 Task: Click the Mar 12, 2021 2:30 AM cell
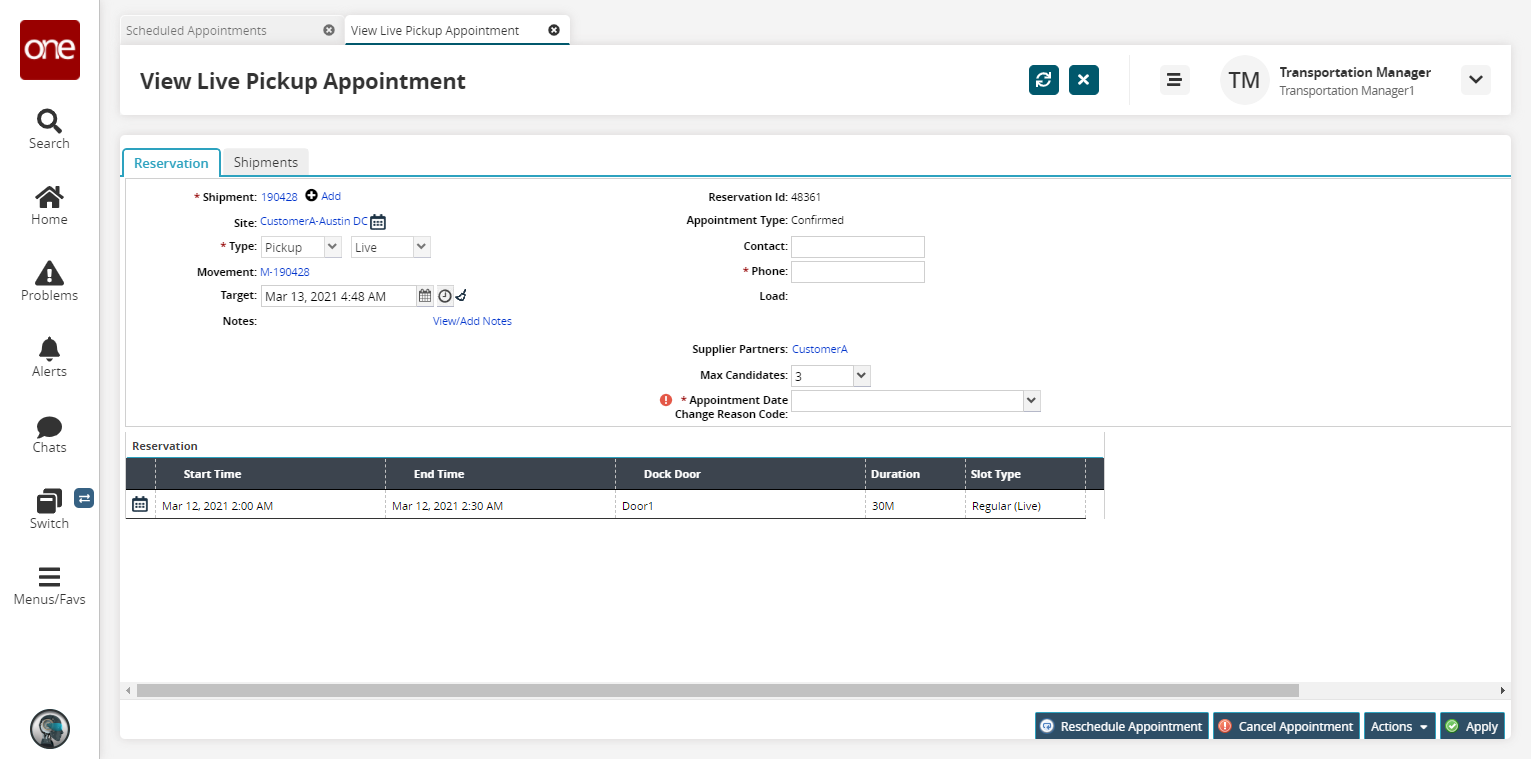tap(500, 506)
